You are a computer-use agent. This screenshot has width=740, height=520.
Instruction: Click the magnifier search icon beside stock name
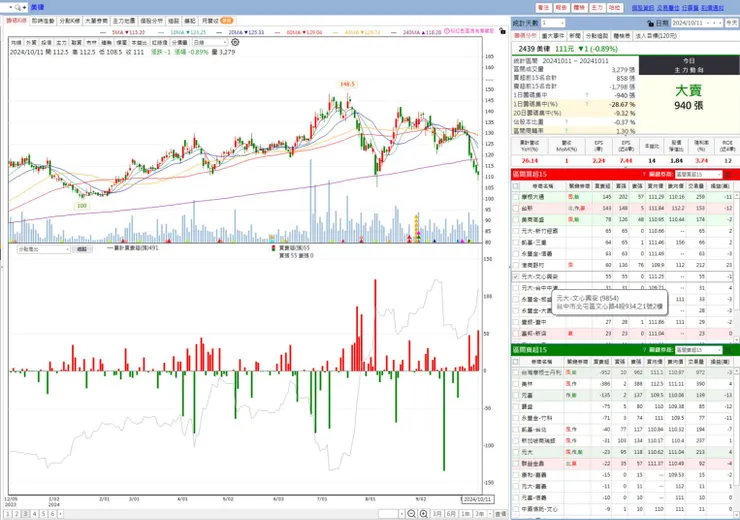pyautogui.click(x=18, y=7)
